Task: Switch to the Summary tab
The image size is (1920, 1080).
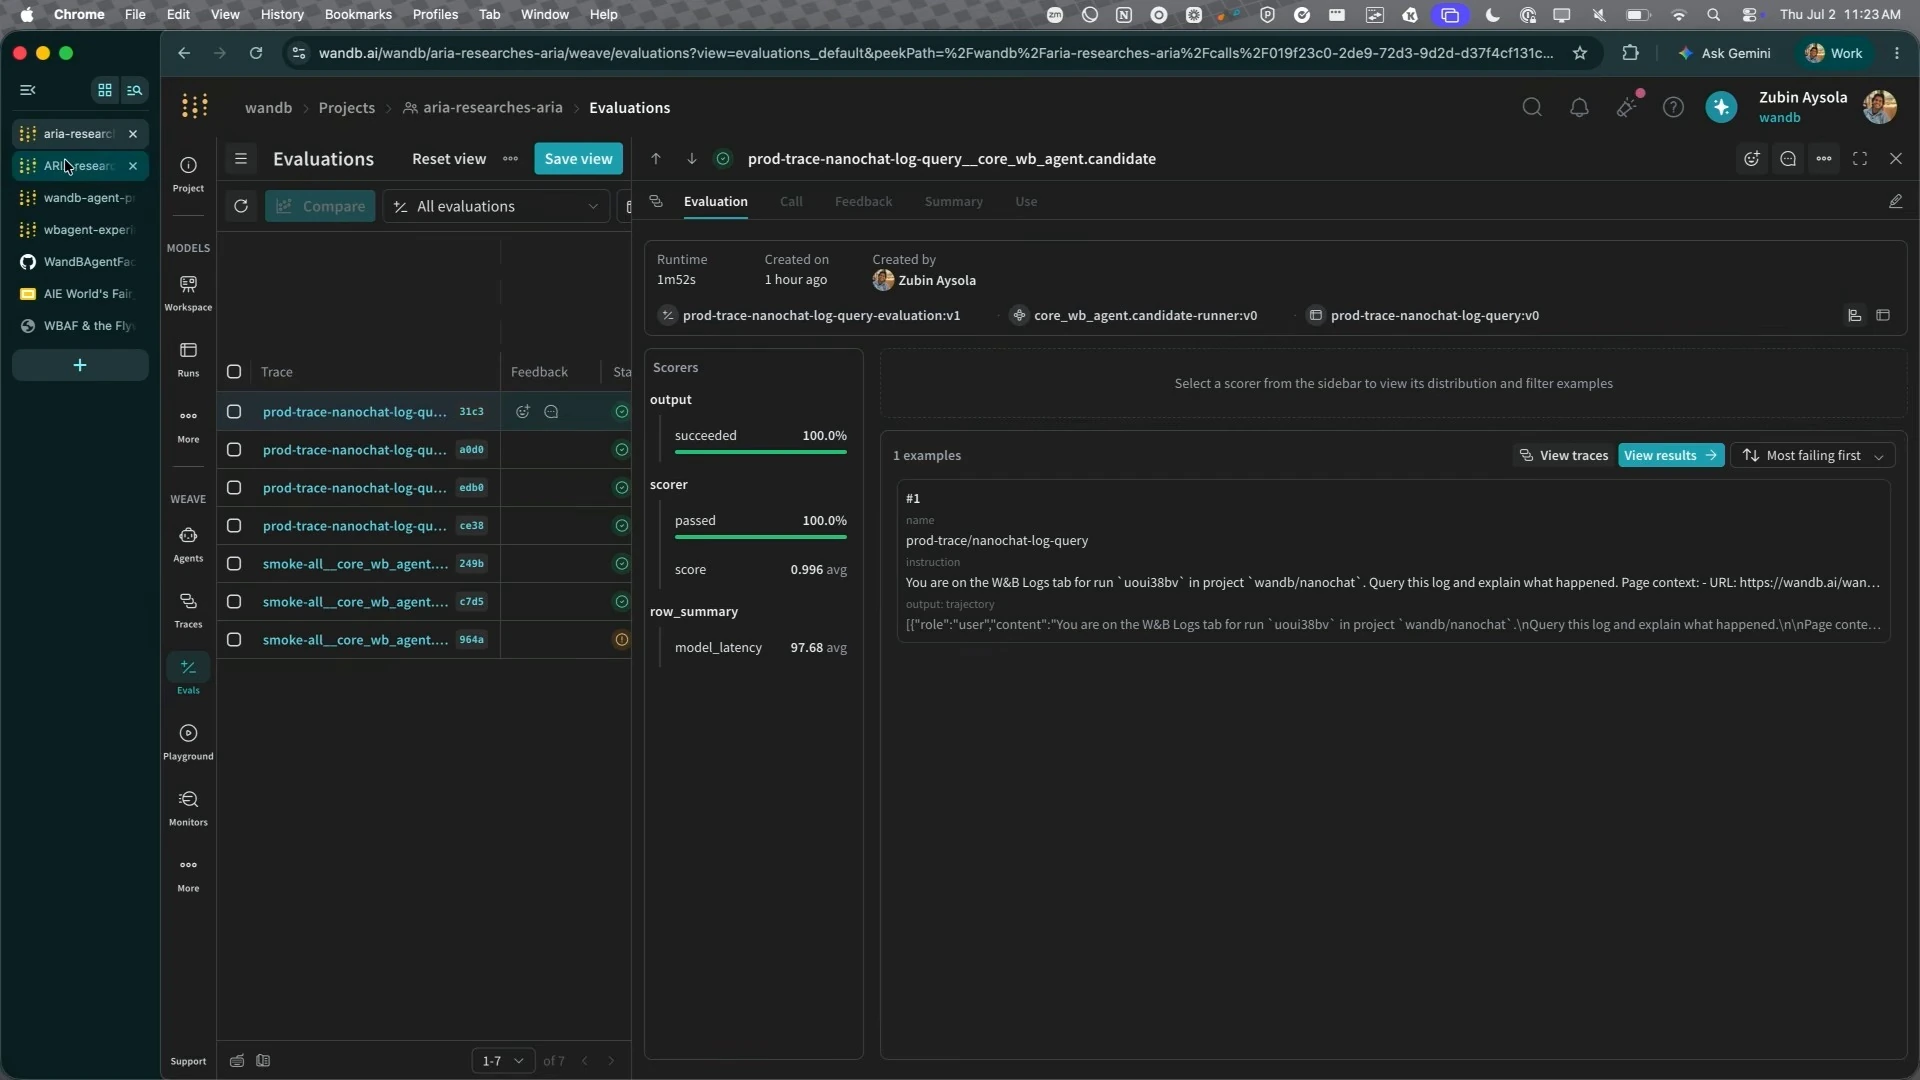Action: [953, 201]
